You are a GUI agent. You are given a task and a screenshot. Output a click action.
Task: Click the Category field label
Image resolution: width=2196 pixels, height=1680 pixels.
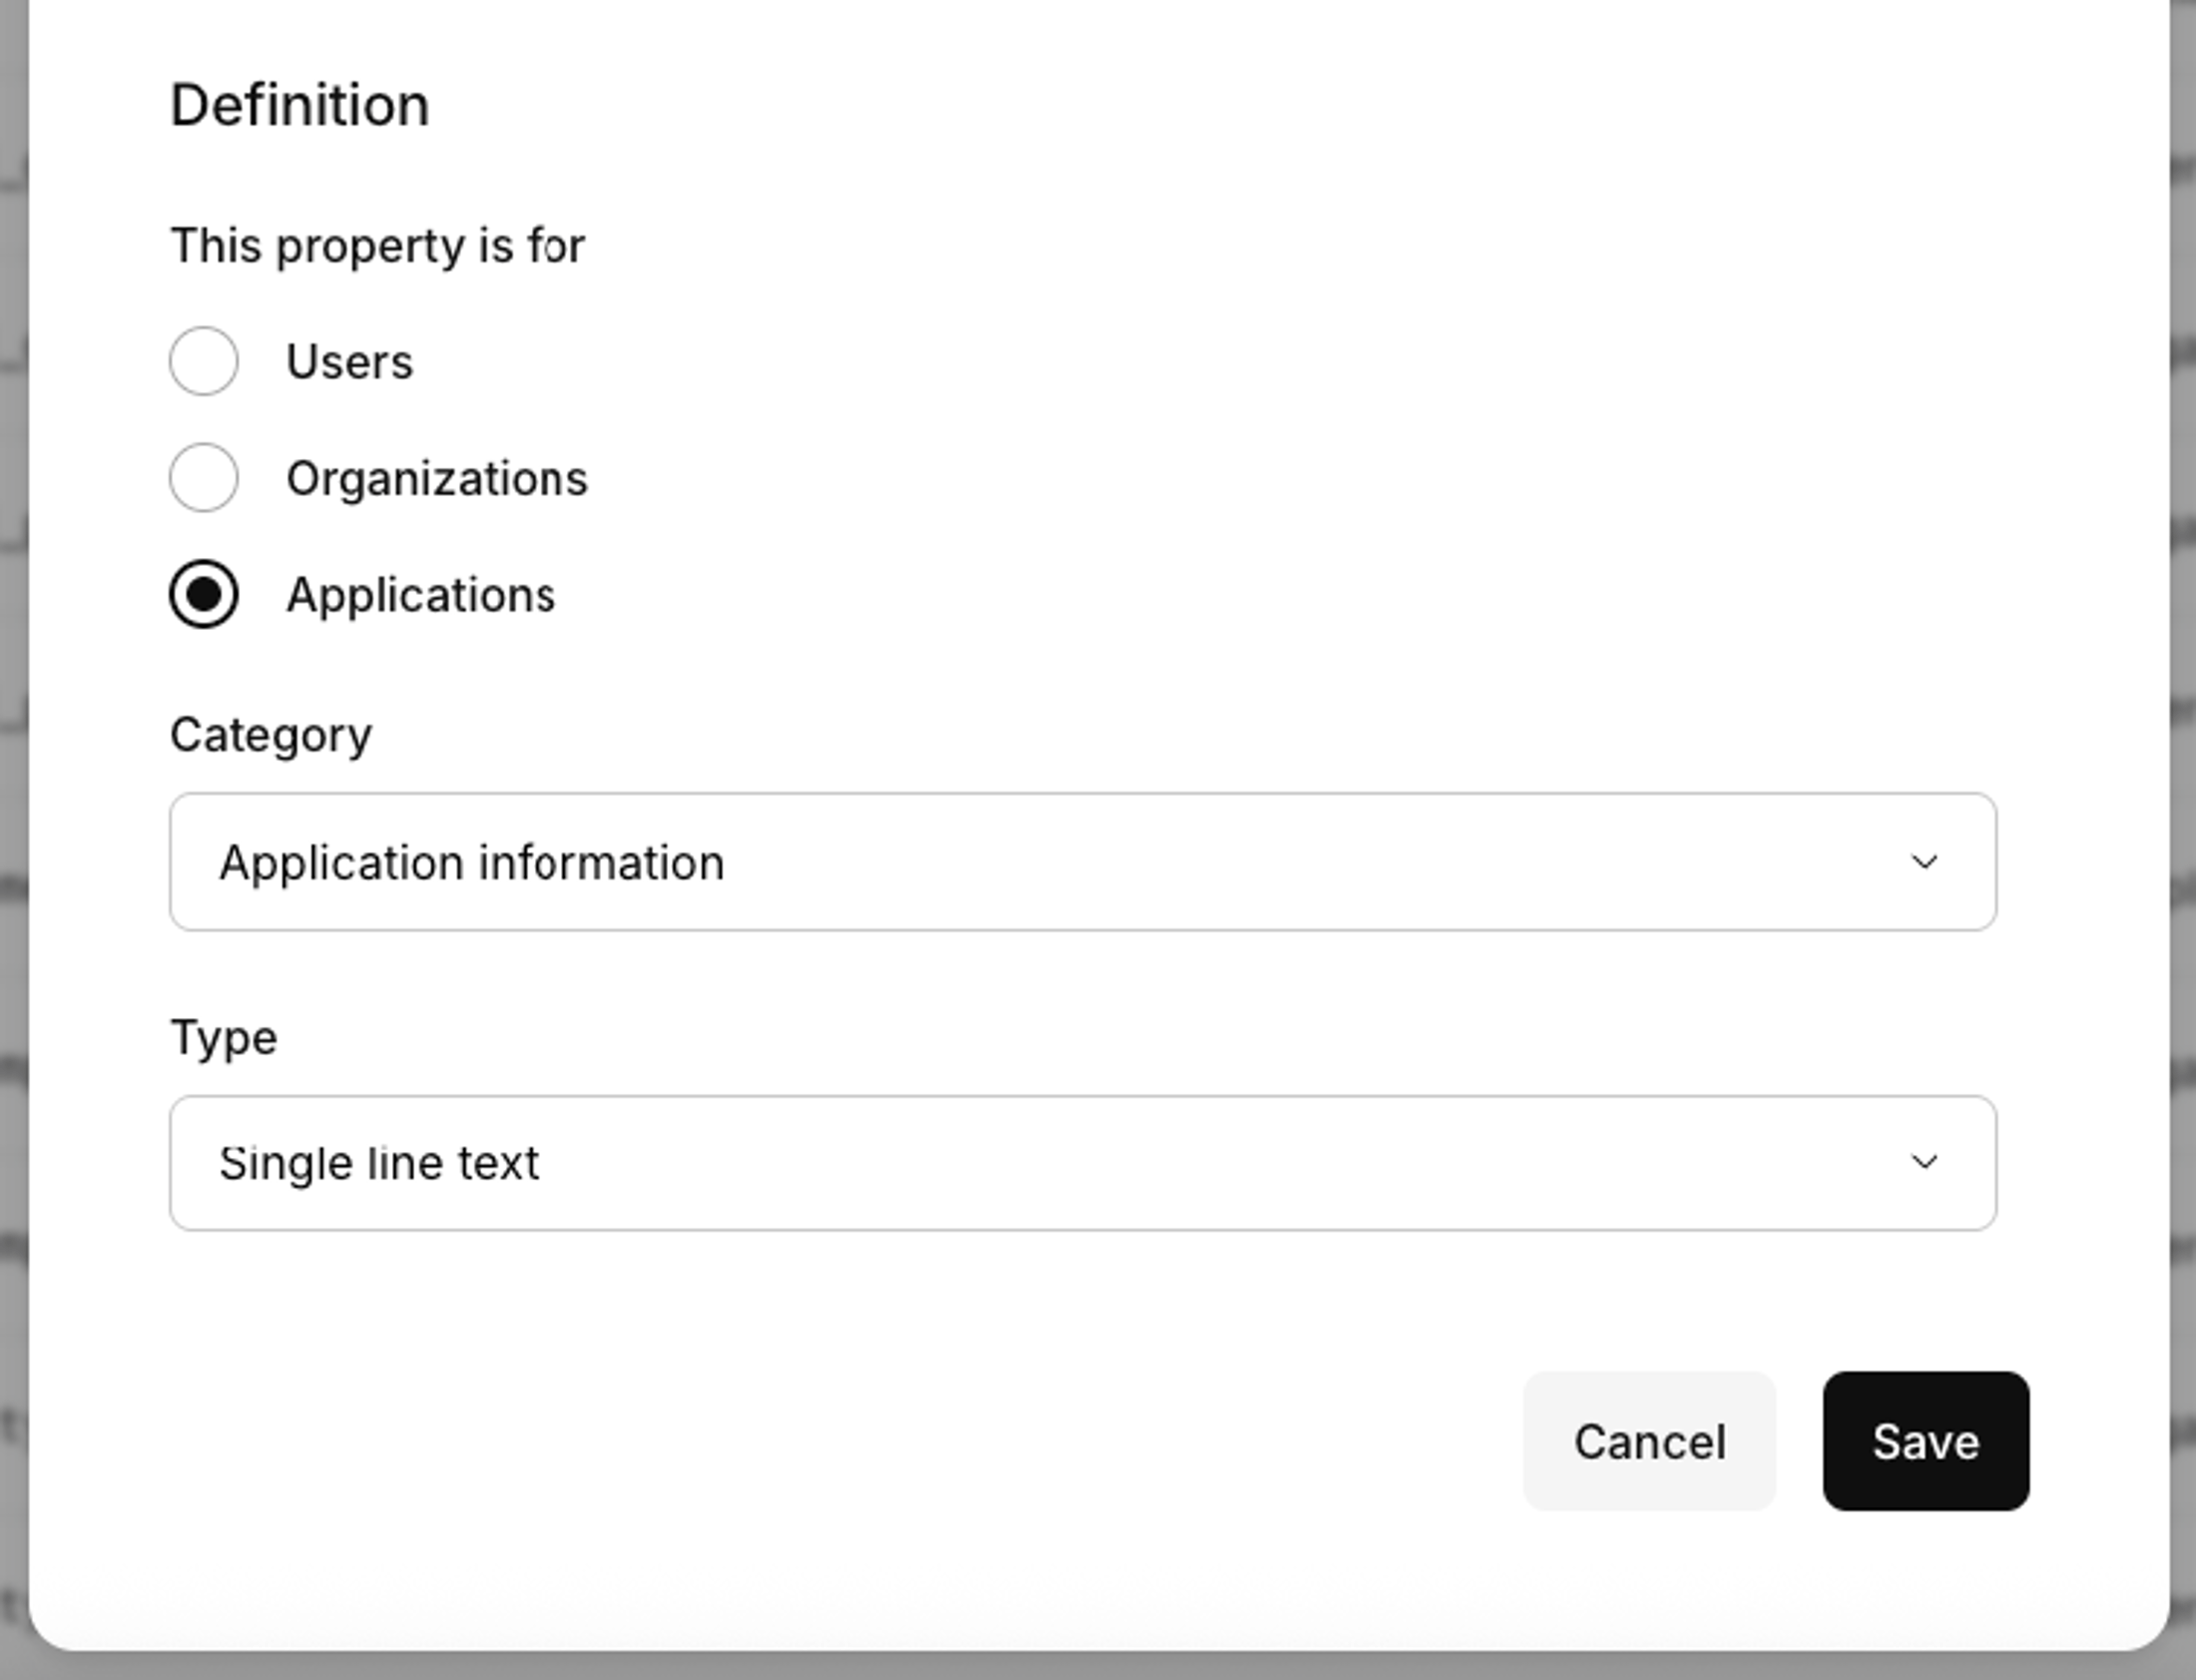271,736
